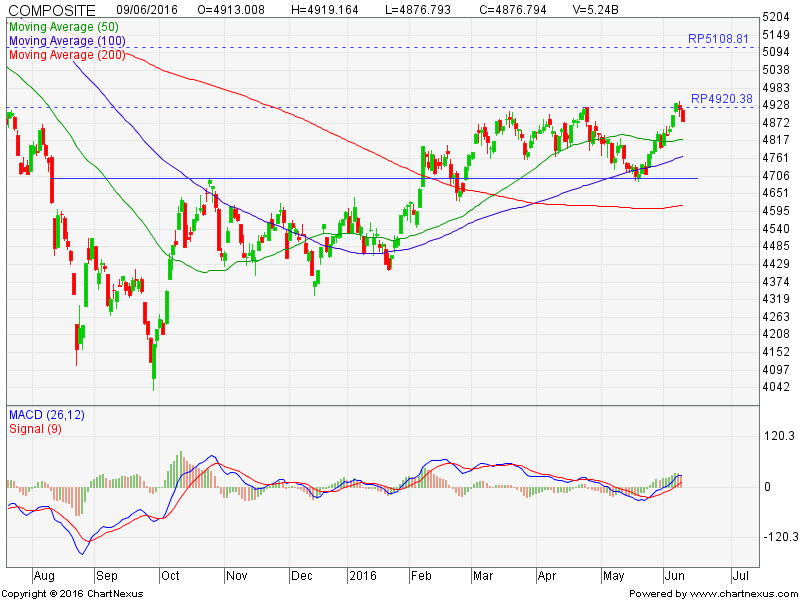Click the volume value V=5.24B
Viewport: 800px width, 600px height.
click(x=596, y=10)
